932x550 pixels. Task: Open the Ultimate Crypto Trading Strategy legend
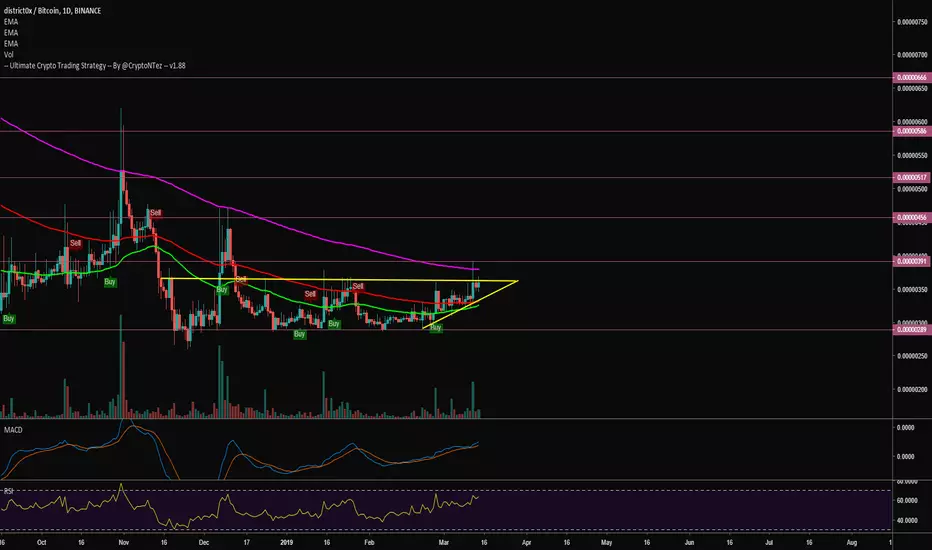pyautogui.click(x=95, y=66)
